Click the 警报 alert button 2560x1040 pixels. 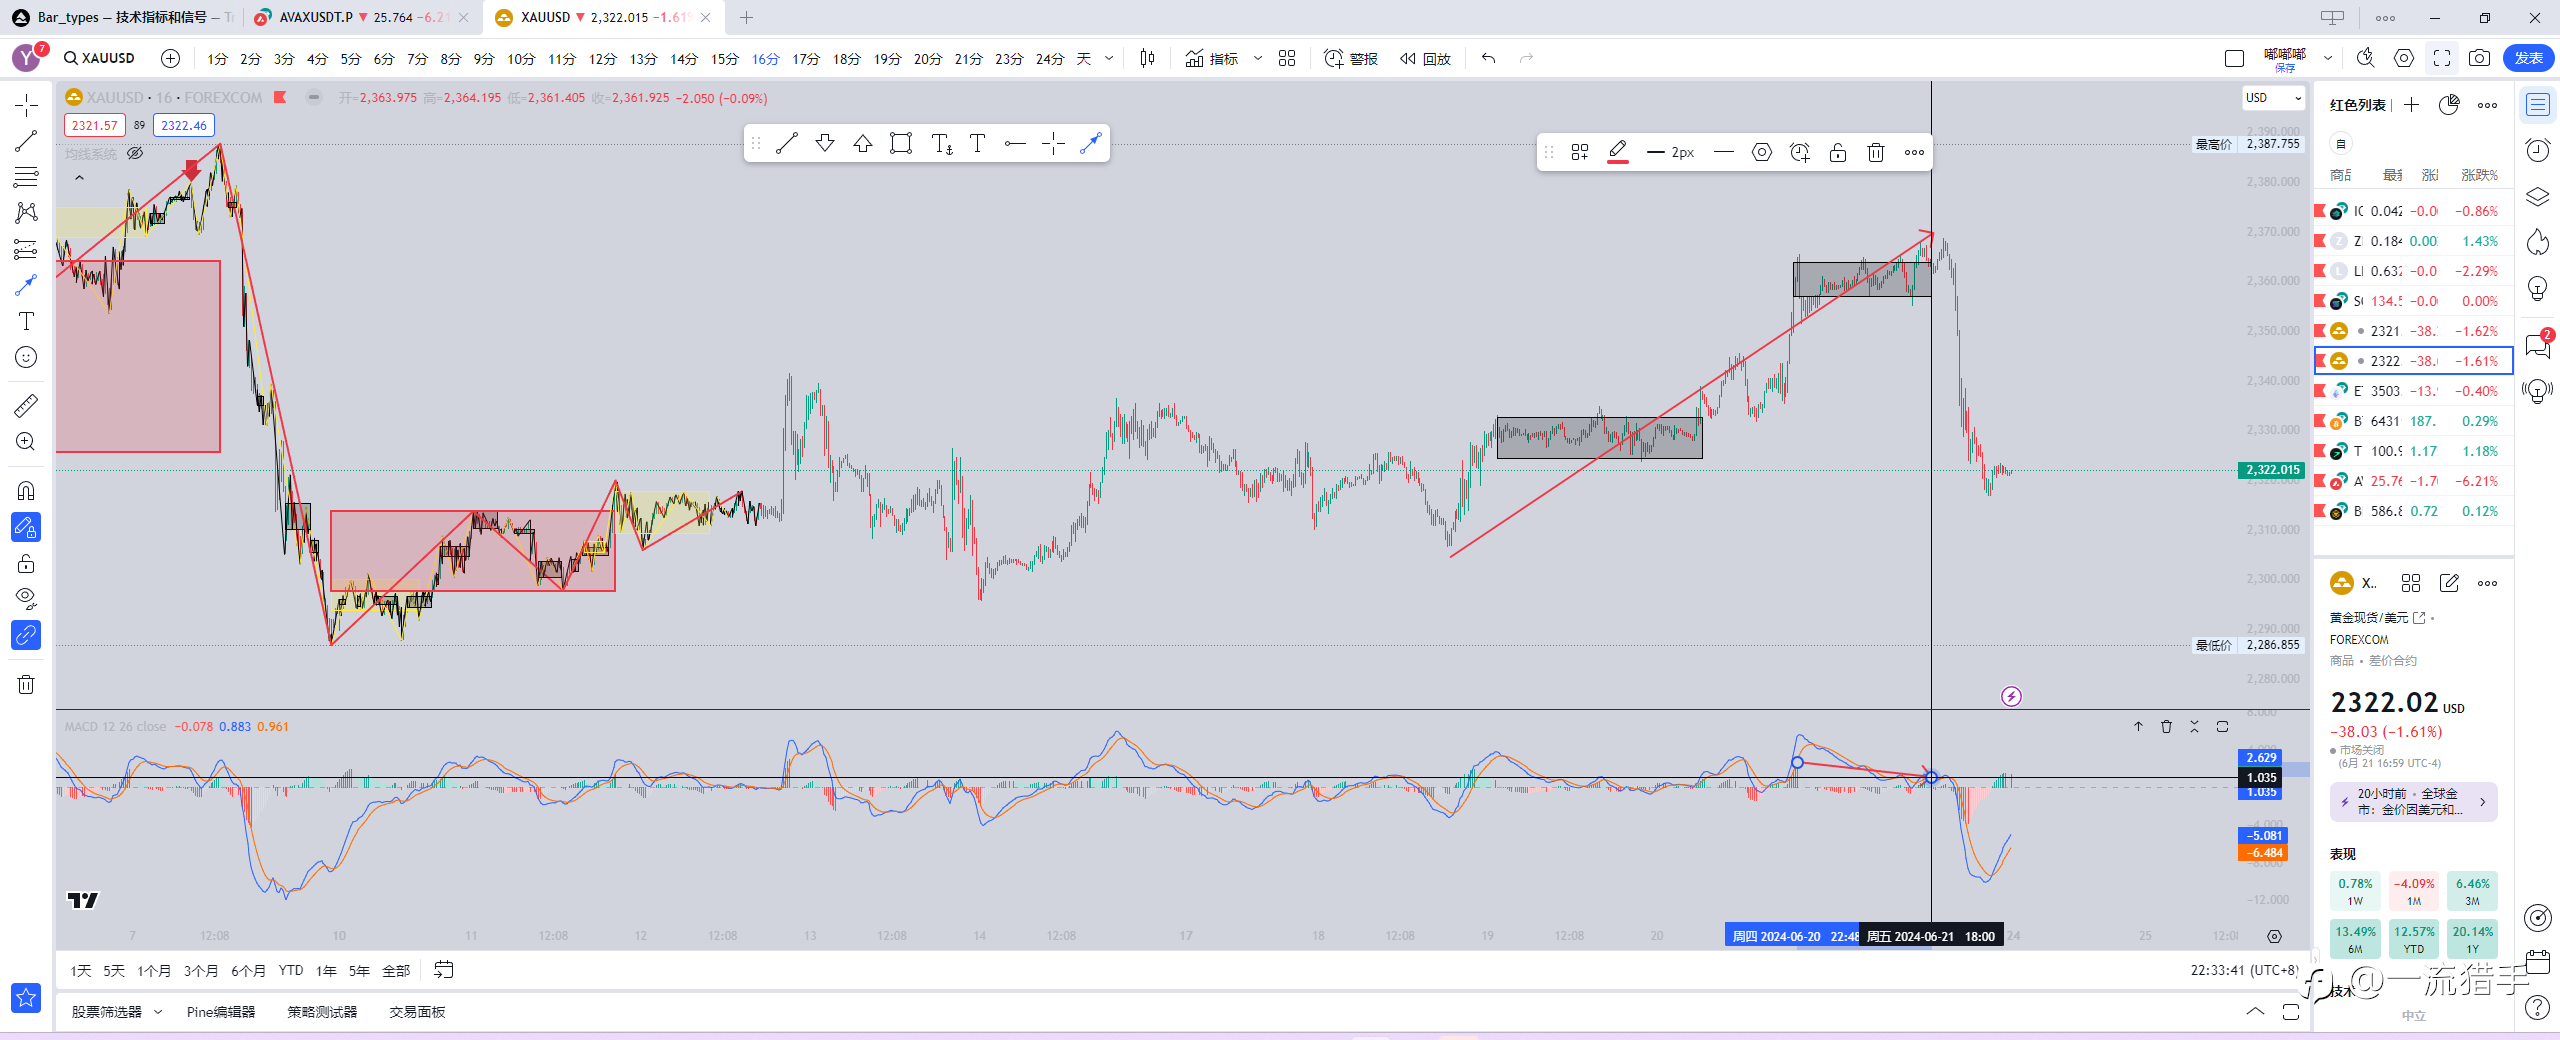pyautogui.click(x=1351, y=59)
